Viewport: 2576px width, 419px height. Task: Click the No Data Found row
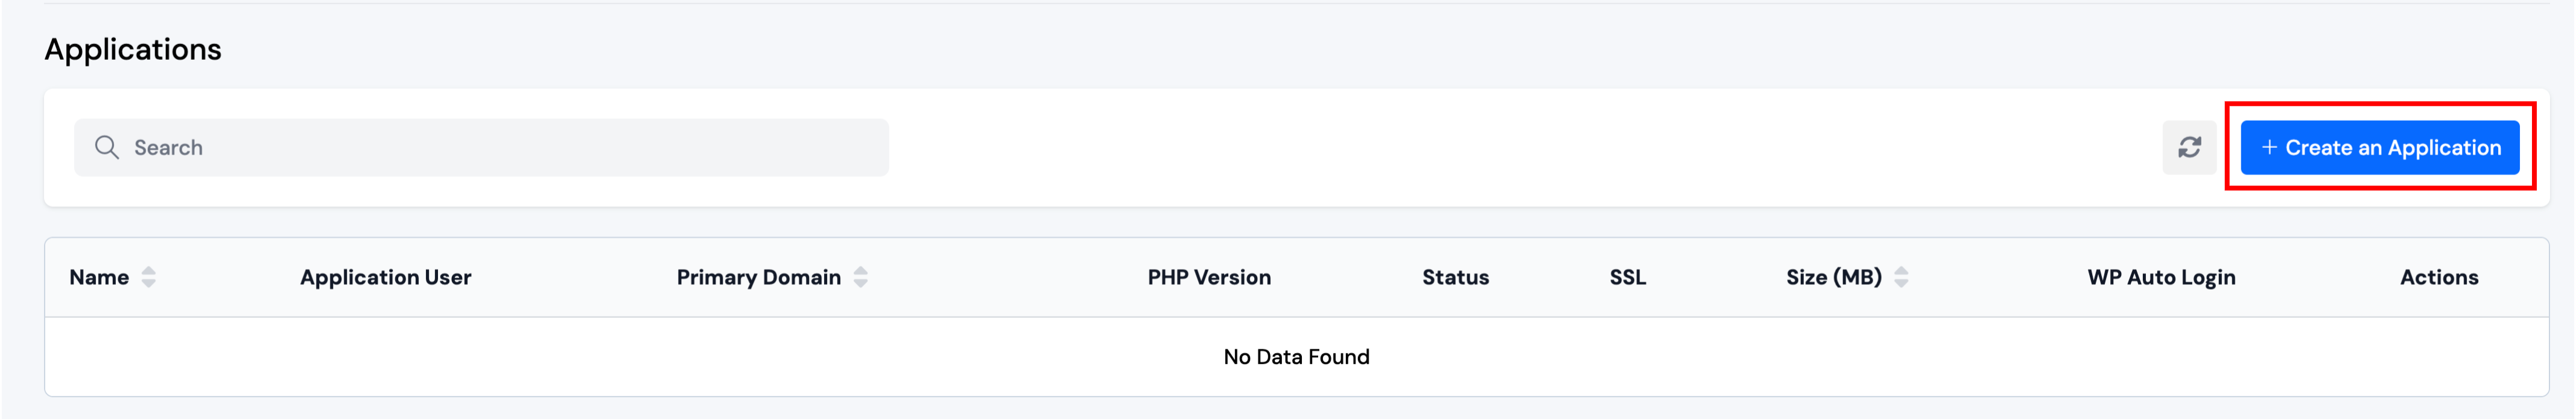click(x=1296, y=357)
